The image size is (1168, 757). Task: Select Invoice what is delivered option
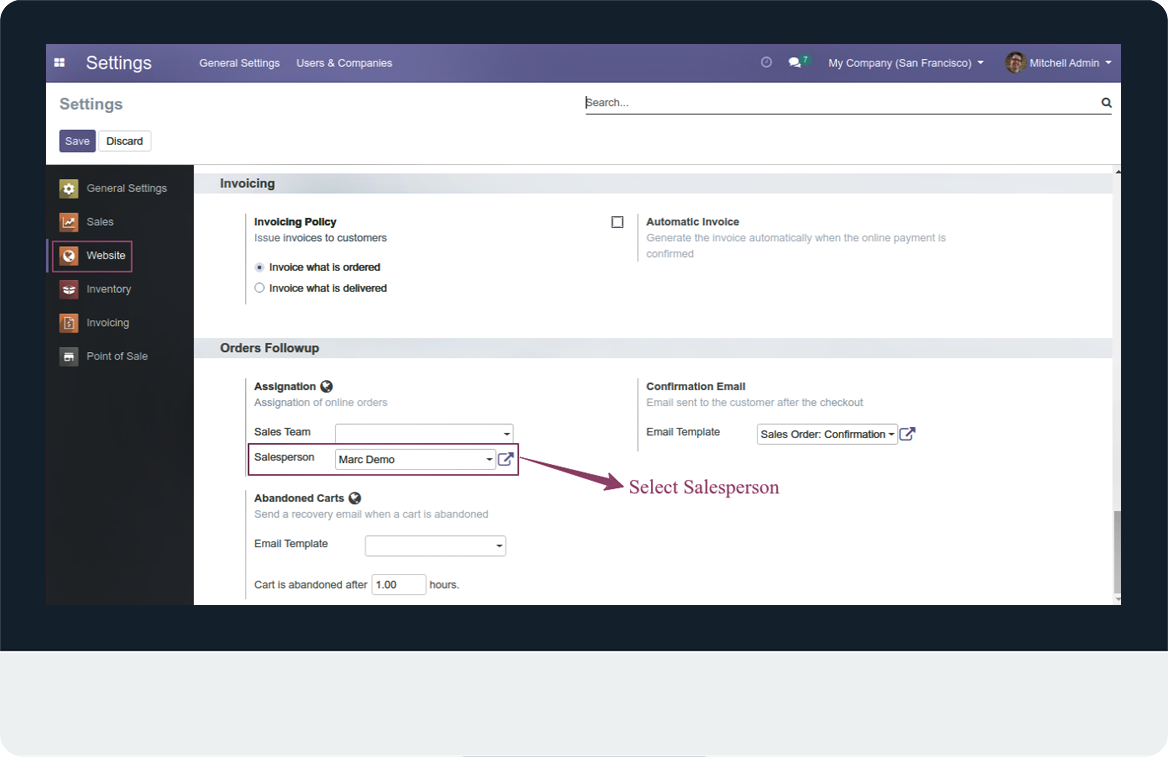(x=259, y=288)
